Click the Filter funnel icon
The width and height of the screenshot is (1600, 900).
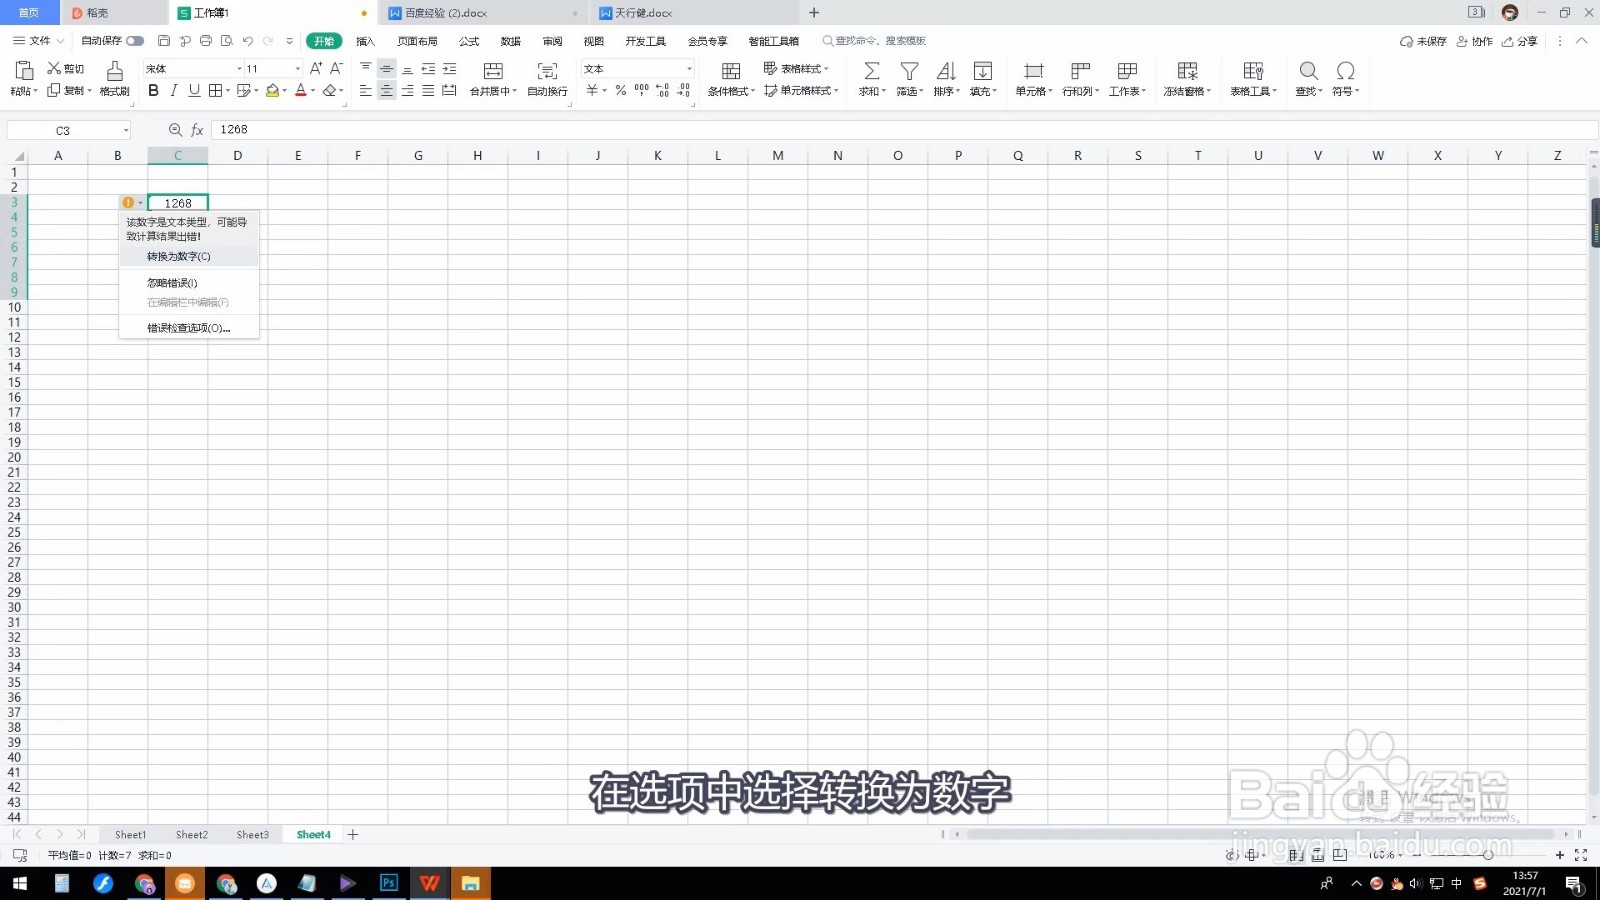(909, 71)
